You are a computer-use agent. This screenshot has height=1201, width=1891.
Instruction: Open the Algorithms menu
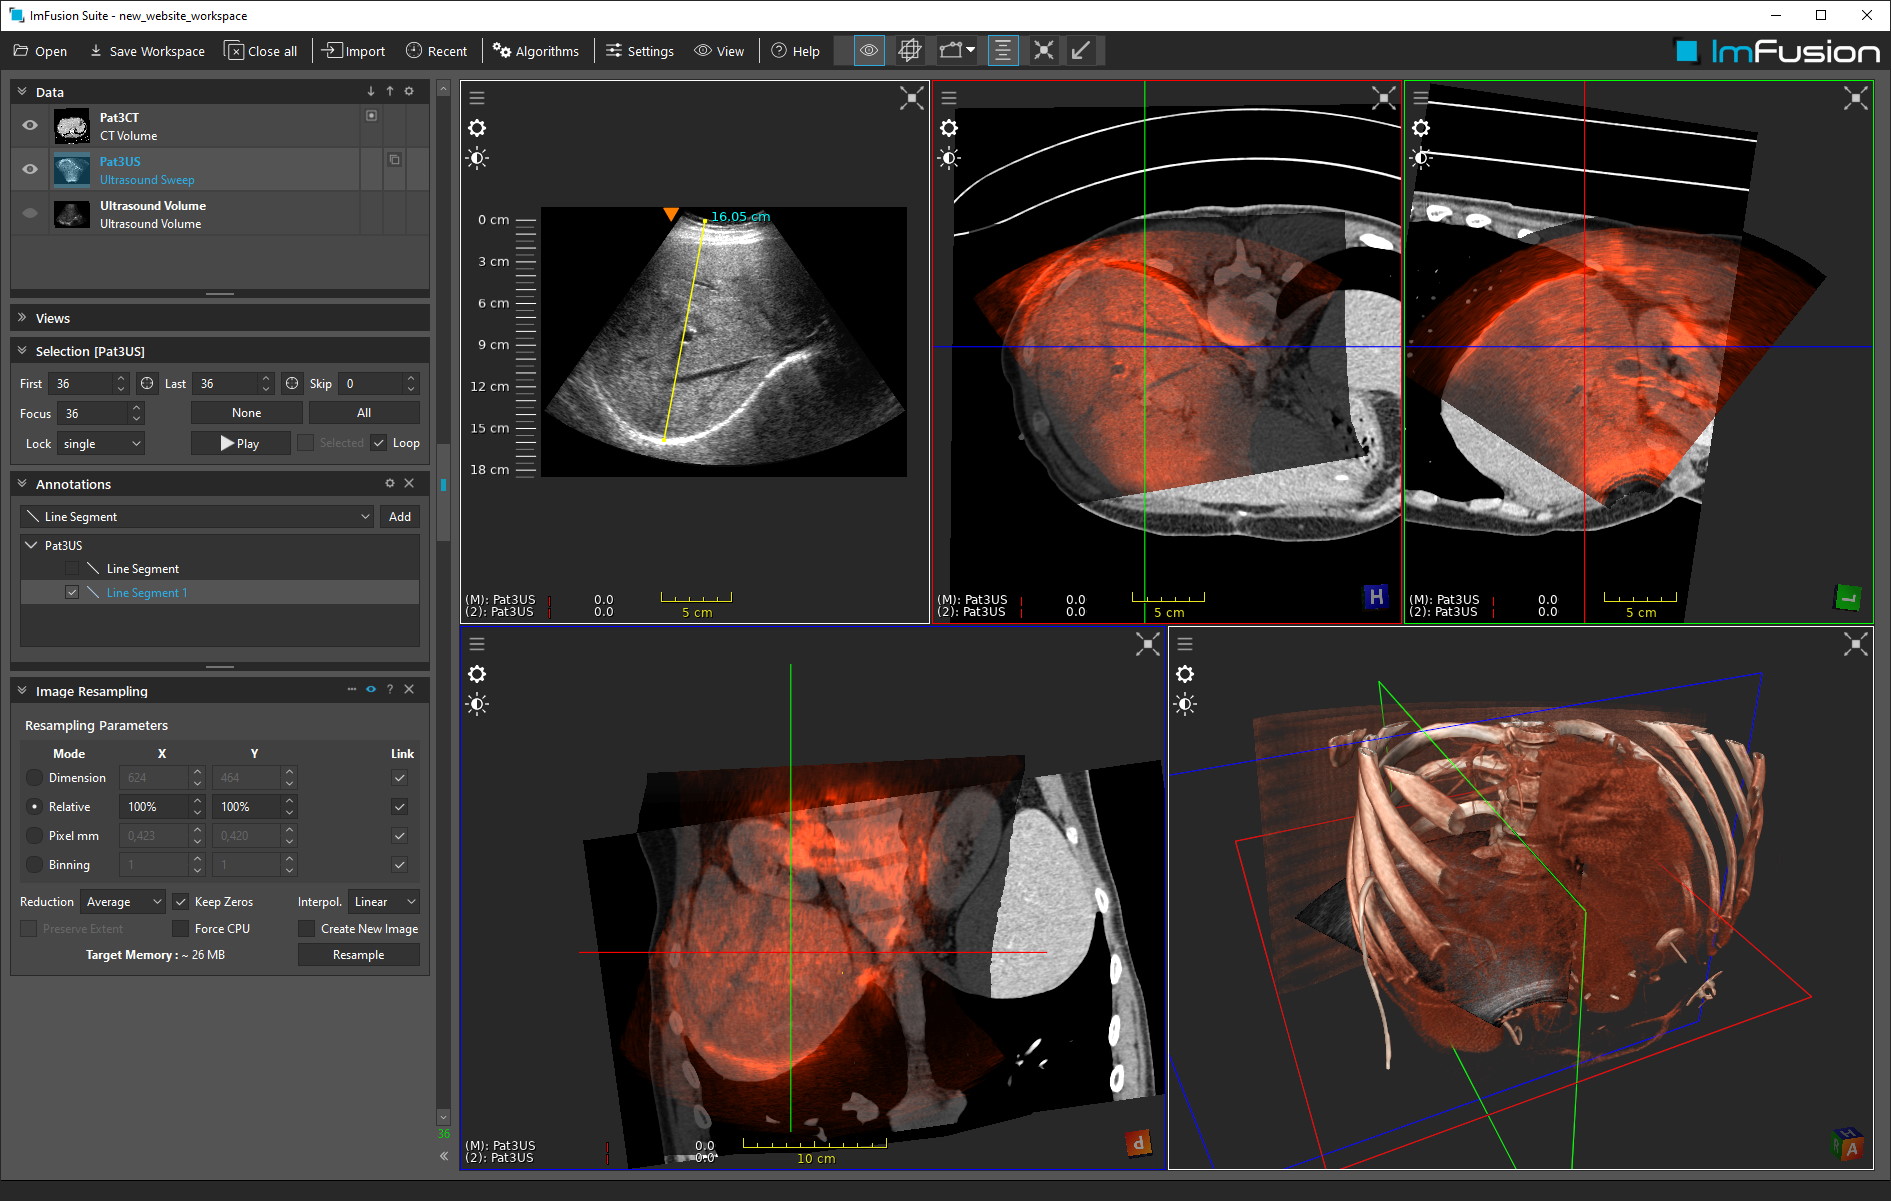click(536, 51)
